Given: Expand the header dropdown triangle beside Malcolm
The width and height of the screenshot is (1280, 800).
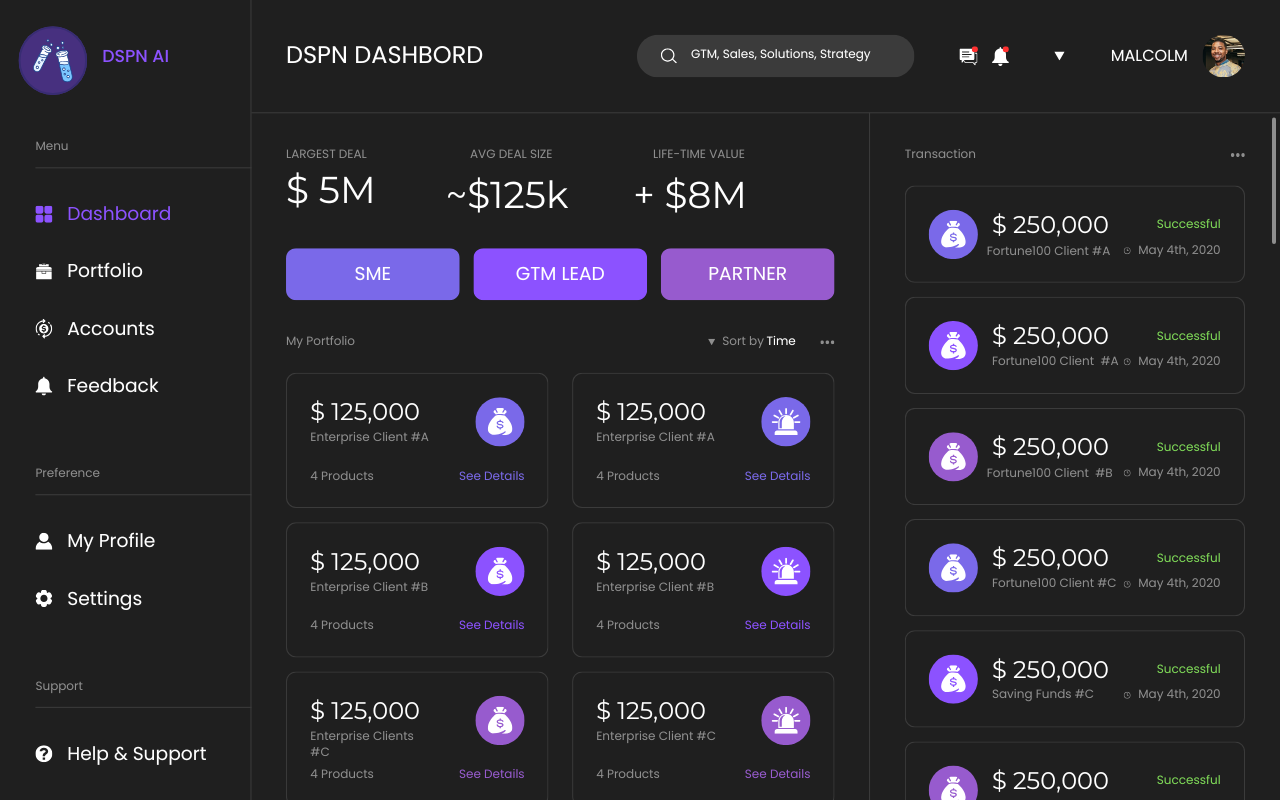Looking at the screenshot, I should (x=1059, y=56).
